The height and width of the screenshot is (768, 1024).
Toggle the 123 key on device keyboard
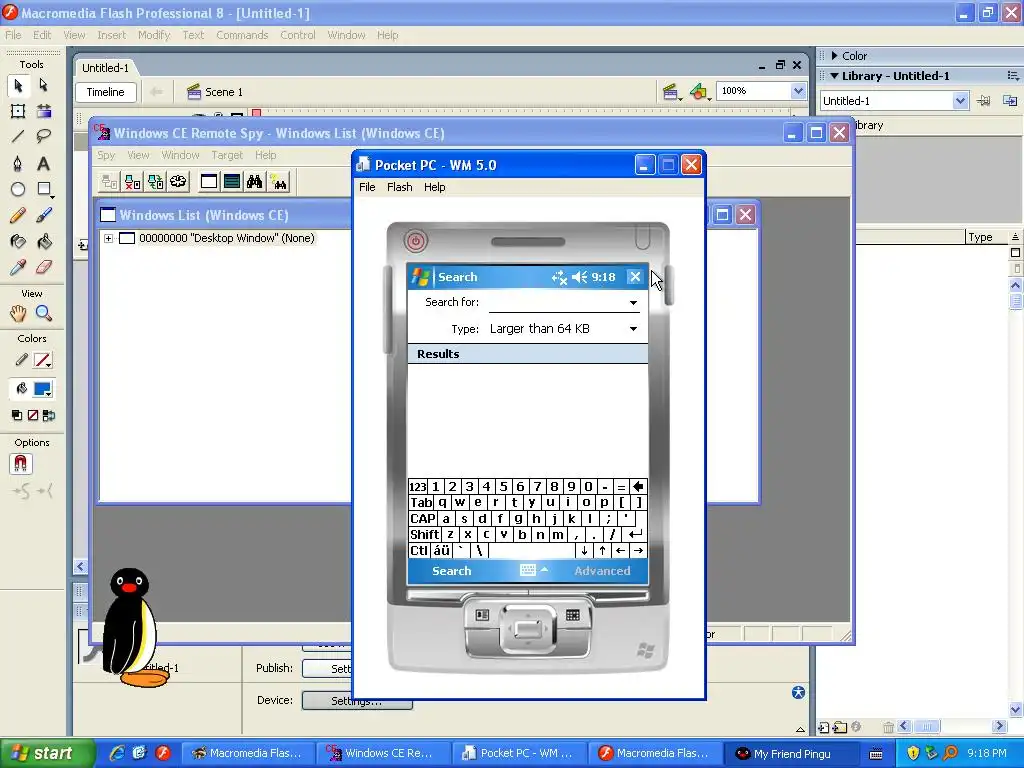(x=417, y=487)
